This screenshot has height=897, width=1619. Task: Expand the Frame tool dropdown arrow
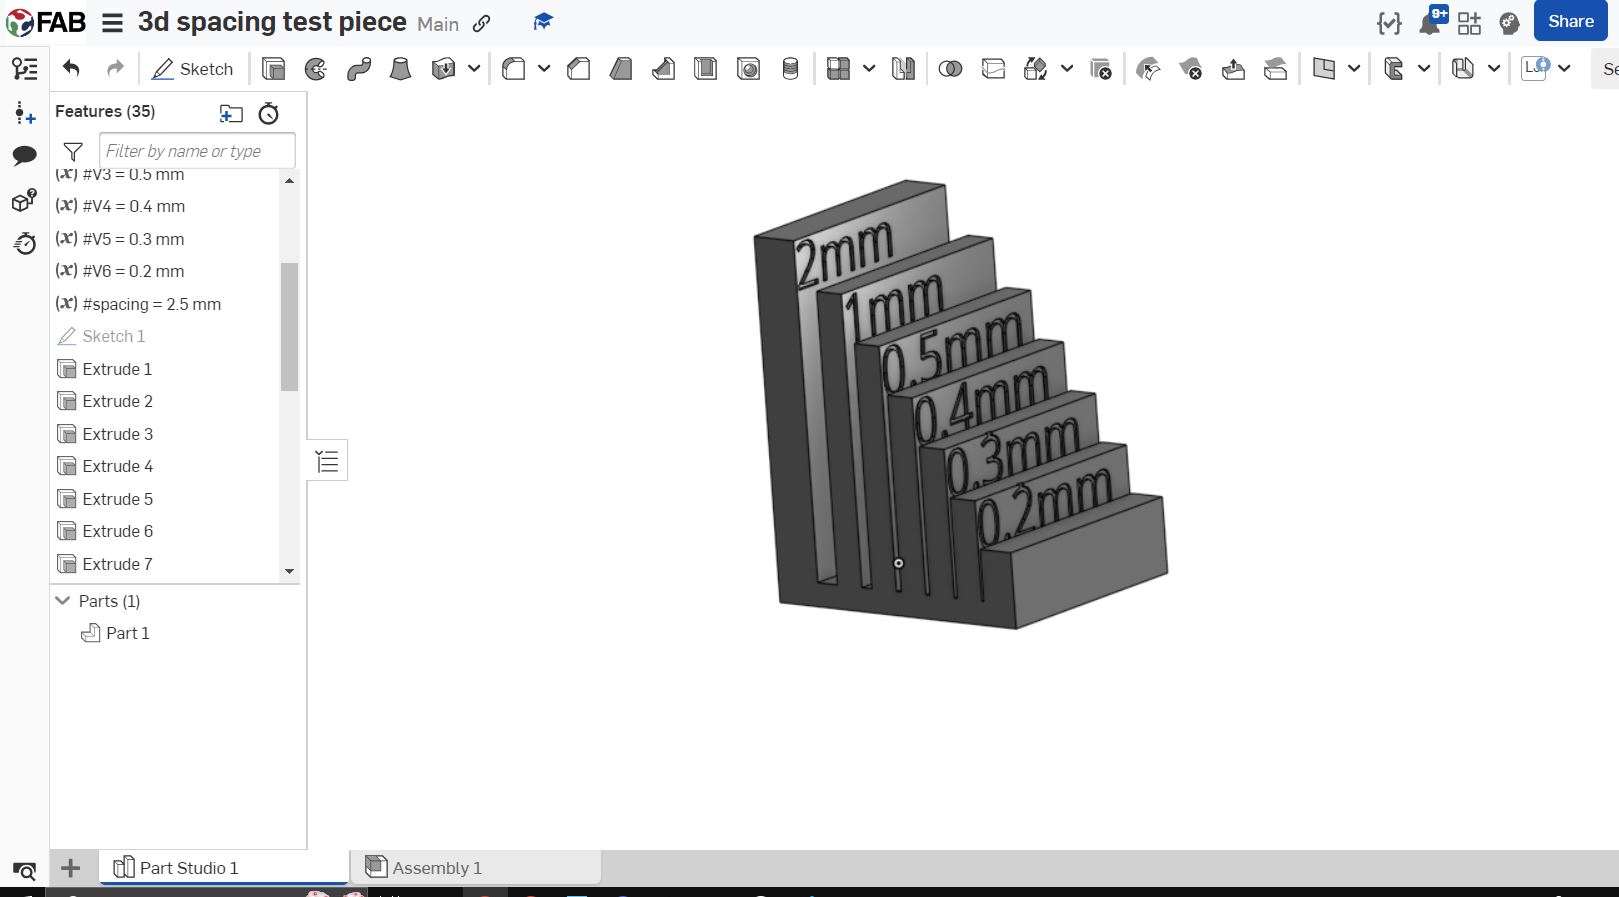point(1424,69)
